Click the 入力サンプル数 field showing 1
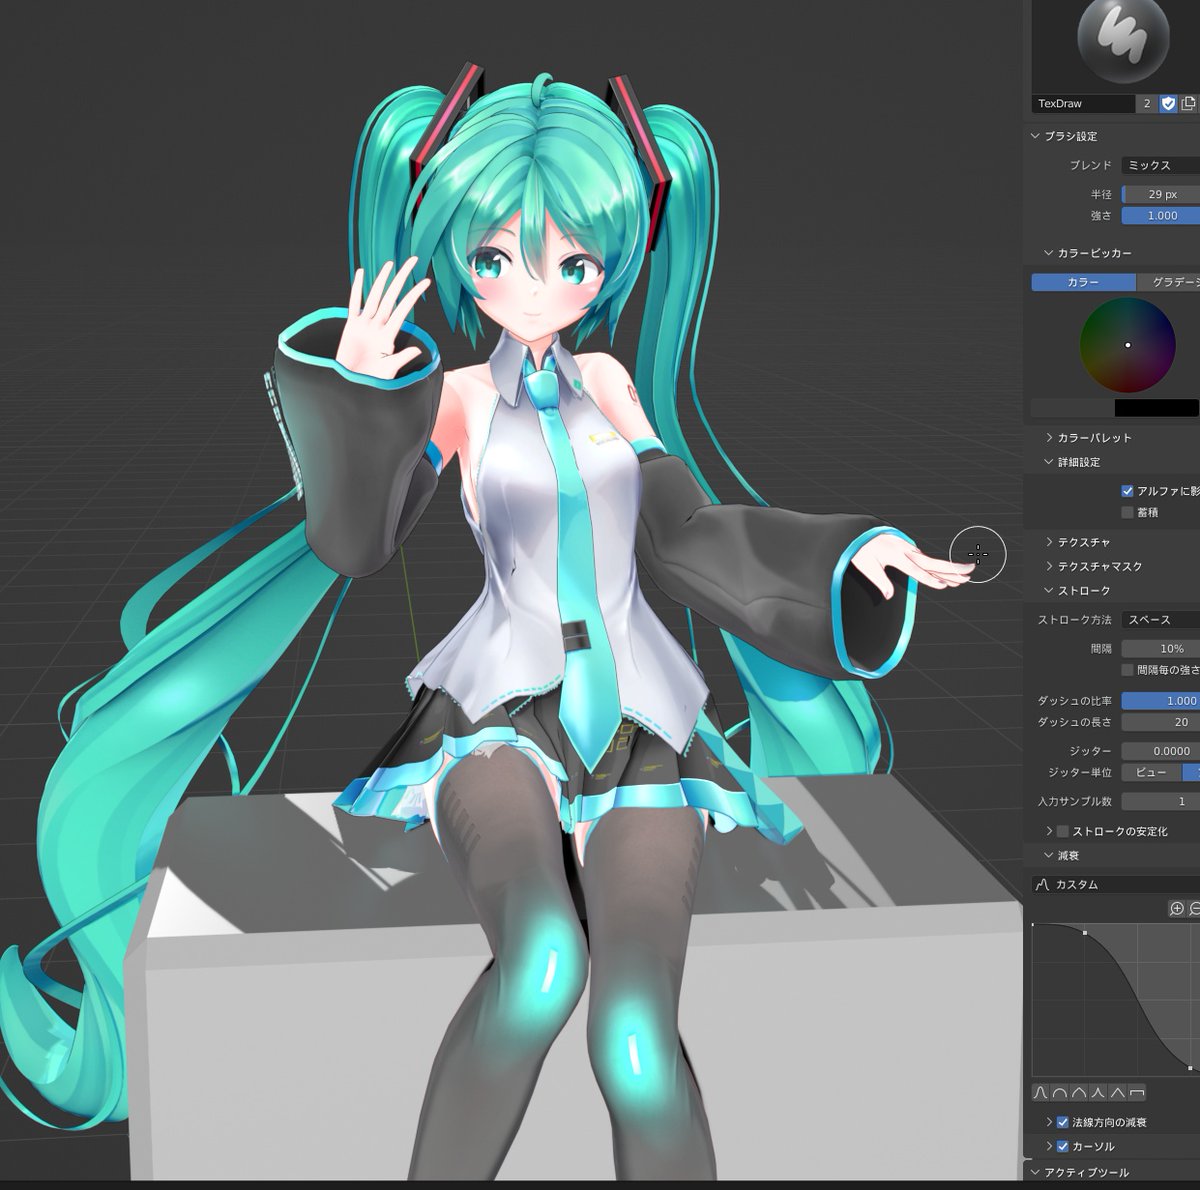This screenshot has height=1190, width=1200. [x=1160, y=801]
